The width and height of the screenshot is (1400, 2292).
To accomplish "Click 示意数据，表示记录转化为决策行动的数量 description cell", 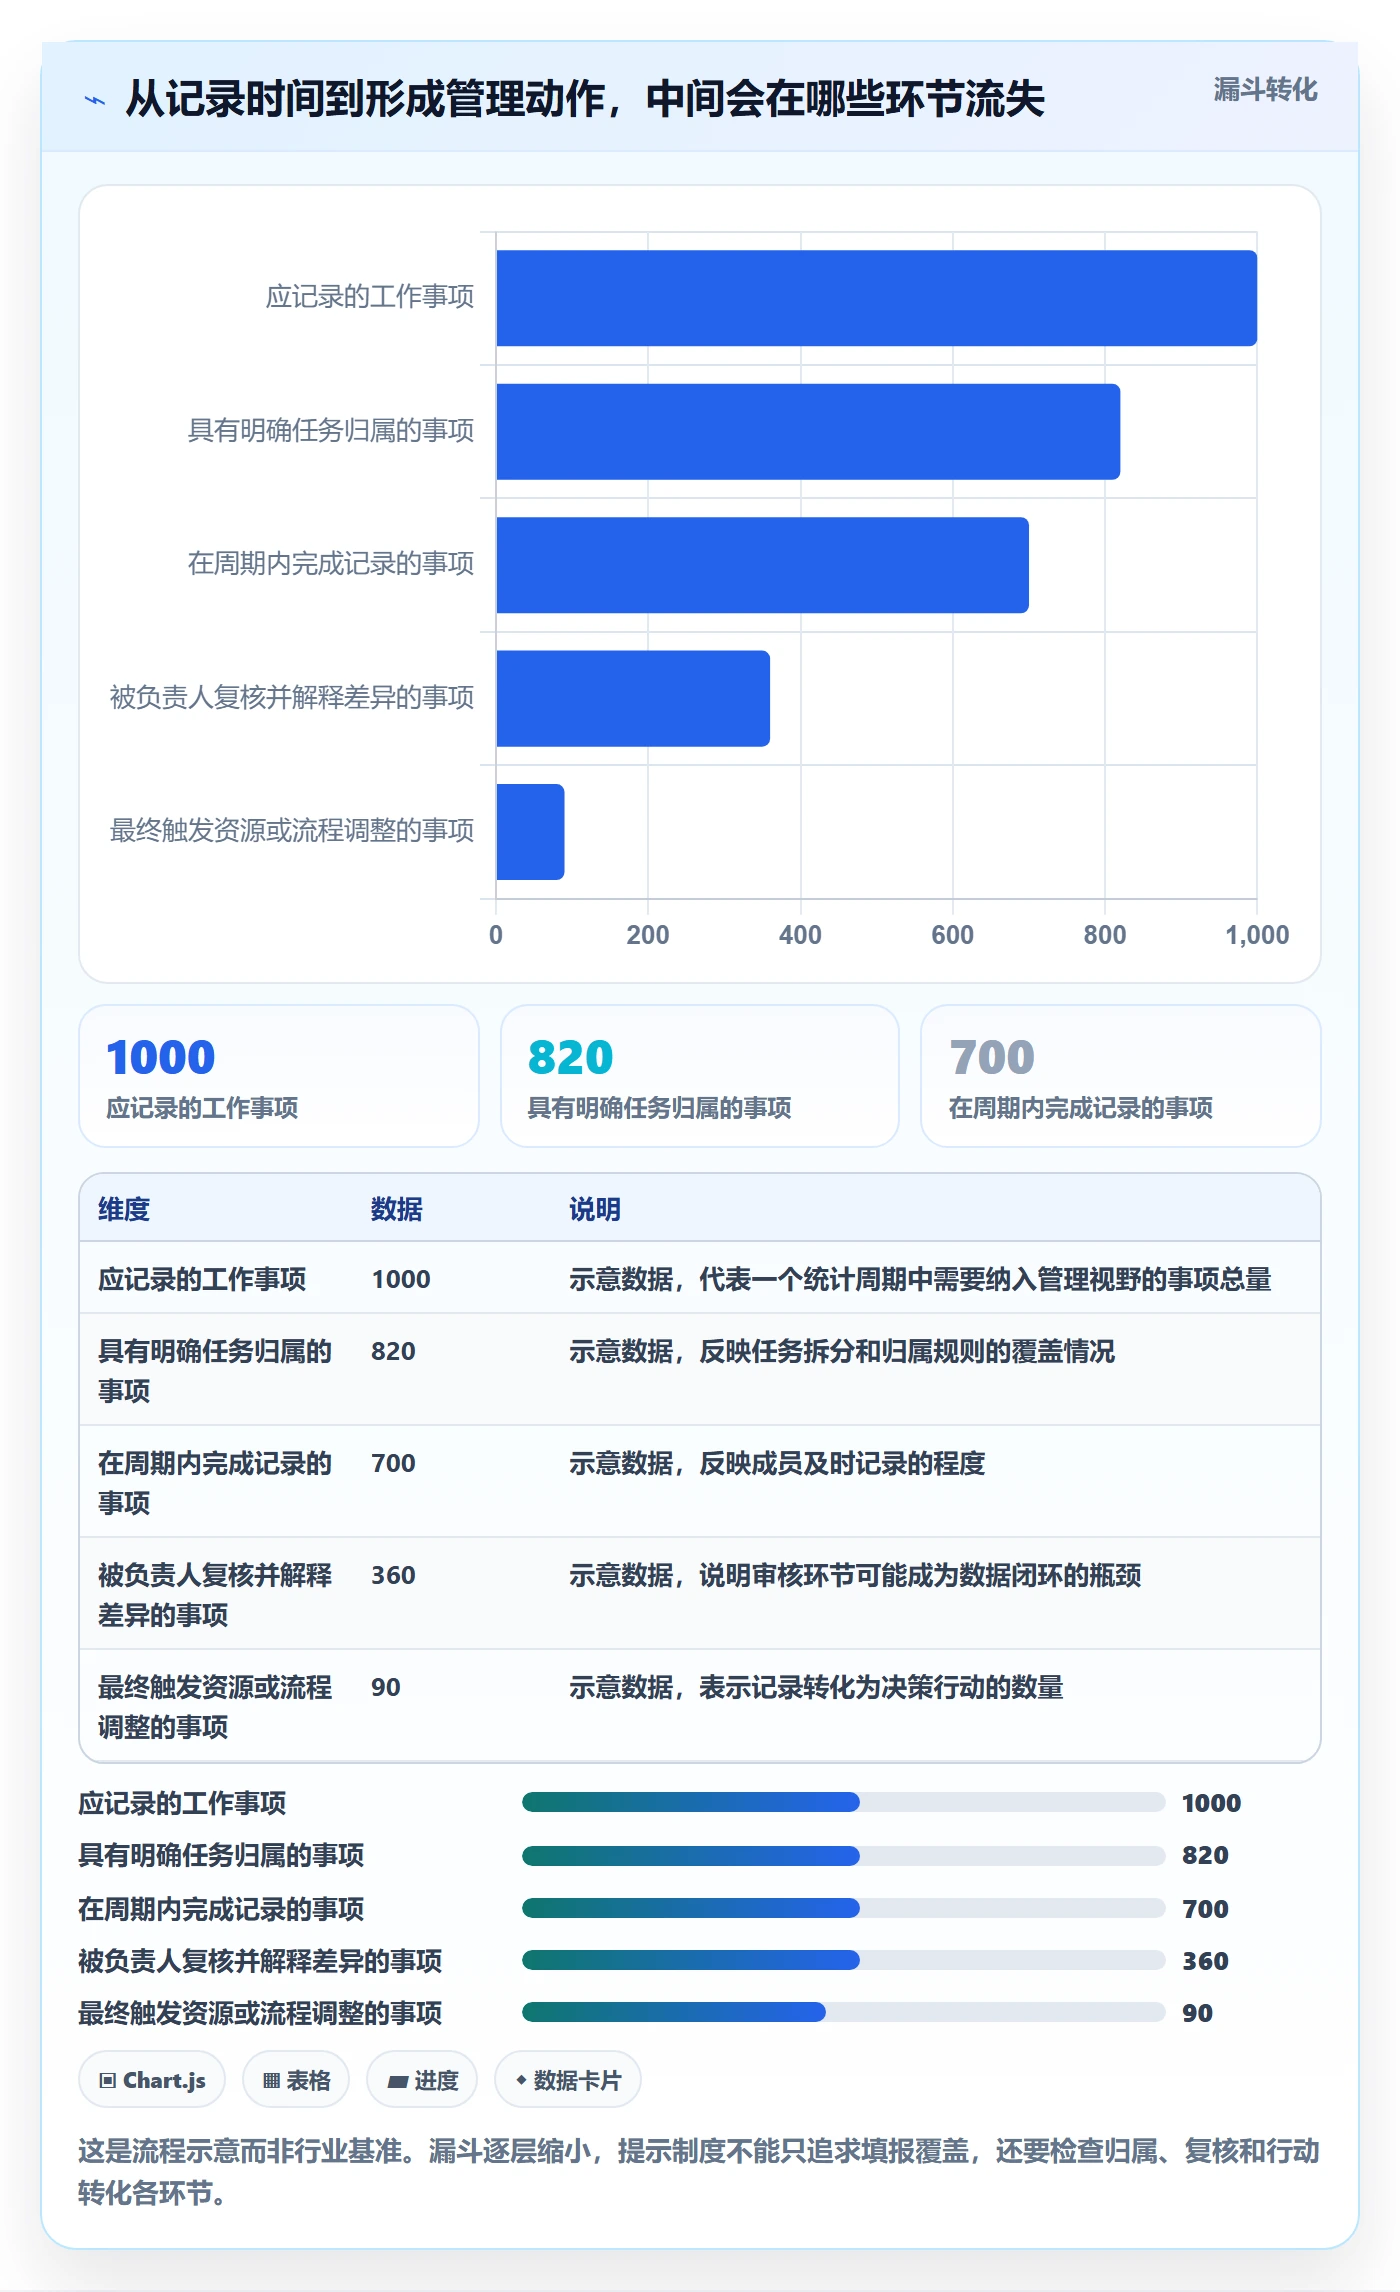I will click(816, 1687).
